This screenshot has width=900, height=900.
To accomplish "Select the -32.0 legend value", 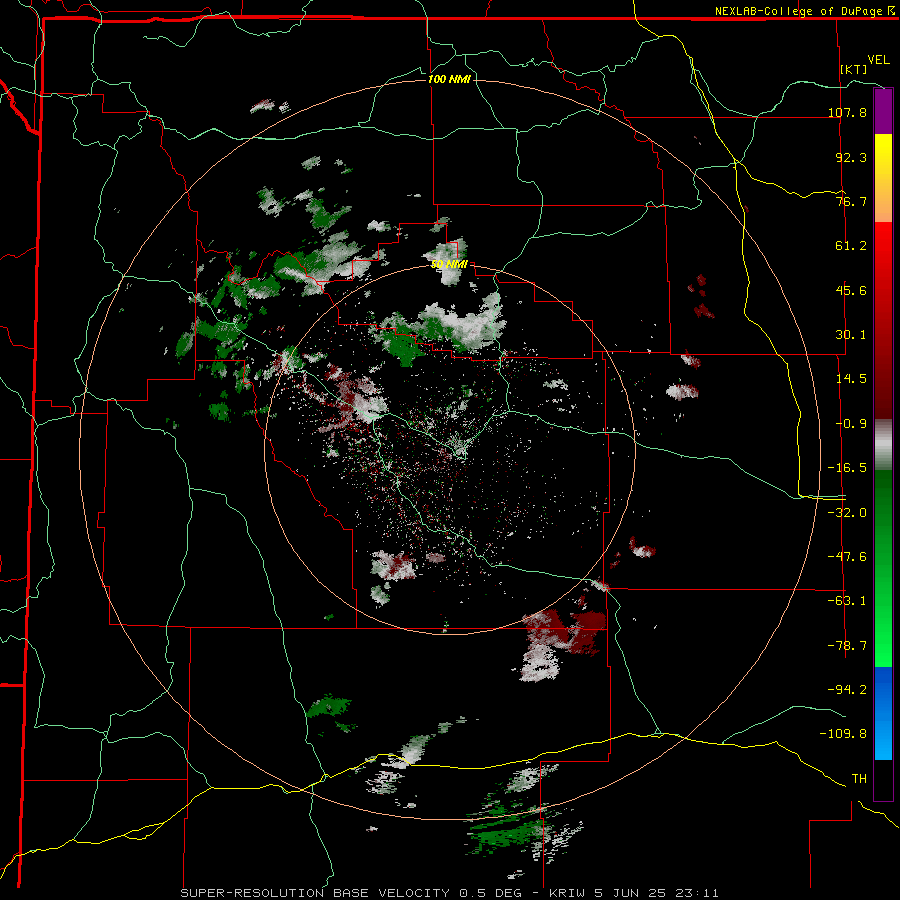I will point(847,513).
